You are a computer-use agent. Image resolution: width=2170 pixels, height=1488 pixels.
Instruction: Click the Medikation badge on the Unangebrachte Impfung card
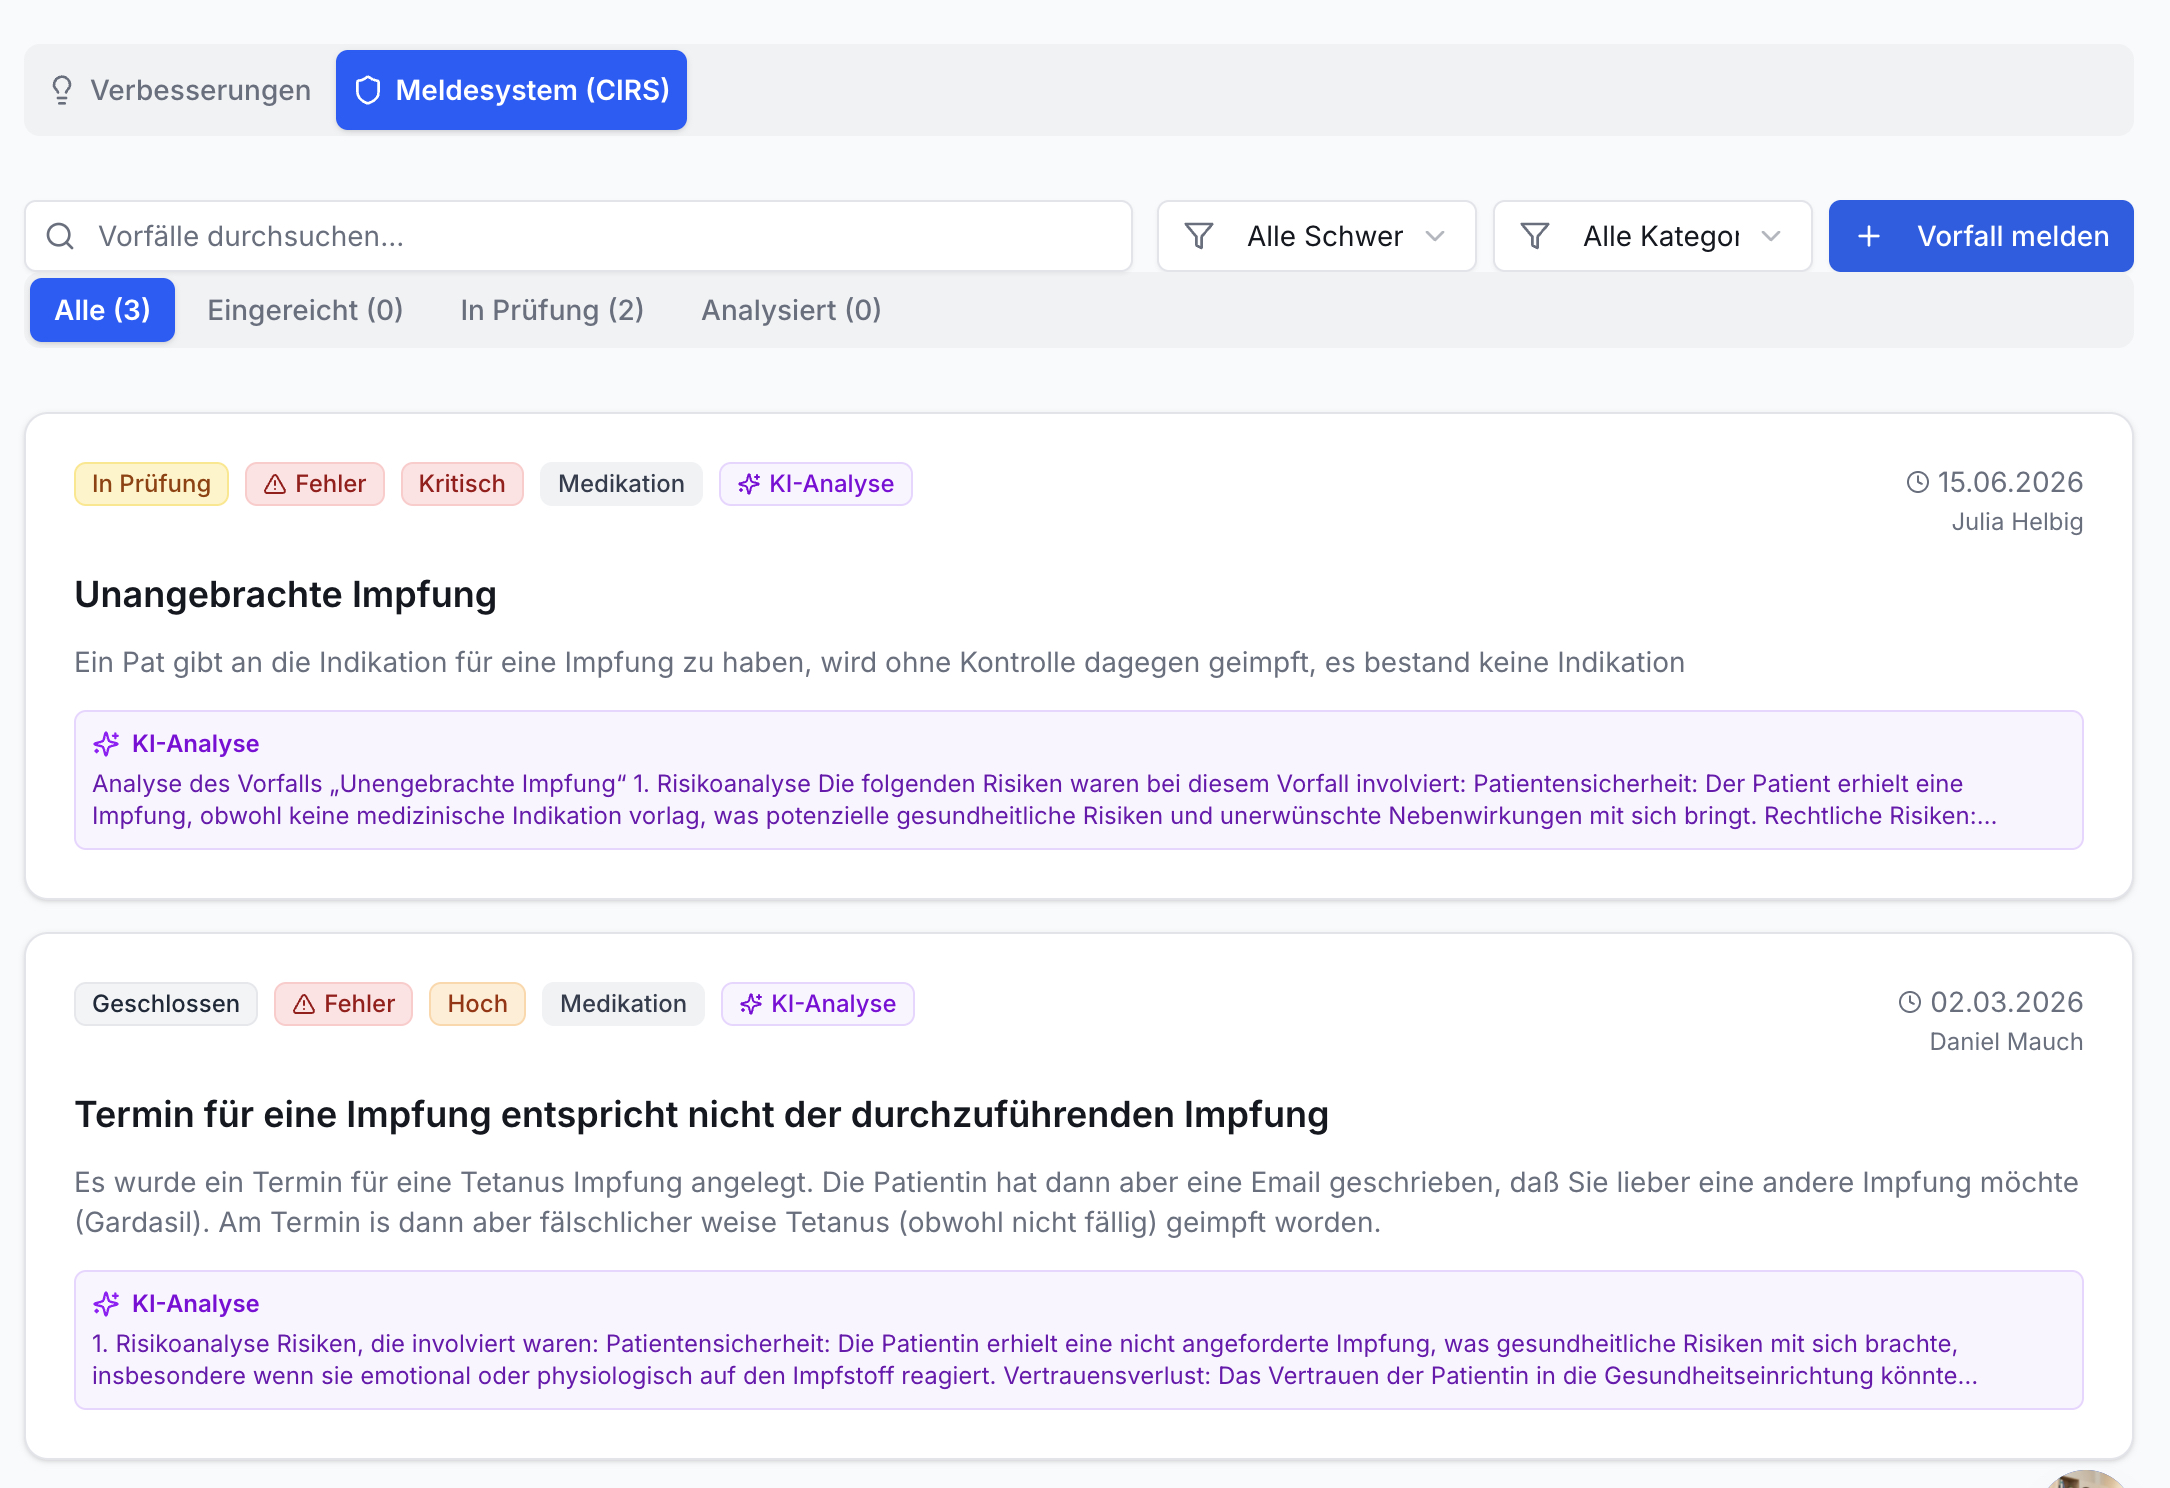pyautogui.click(x=621, y=484)
